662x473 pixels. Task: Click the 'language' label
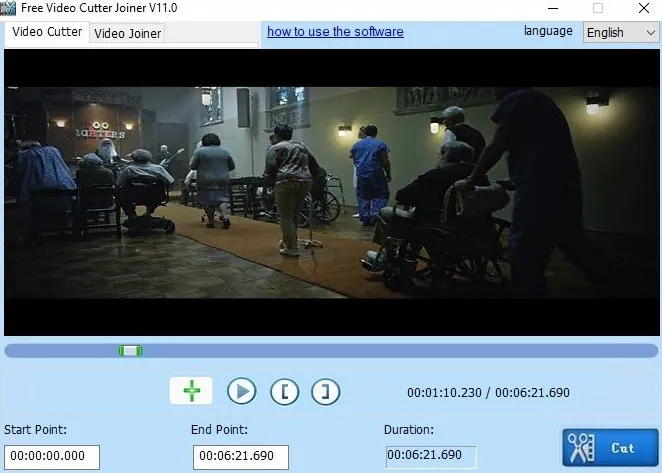(548, 31)
